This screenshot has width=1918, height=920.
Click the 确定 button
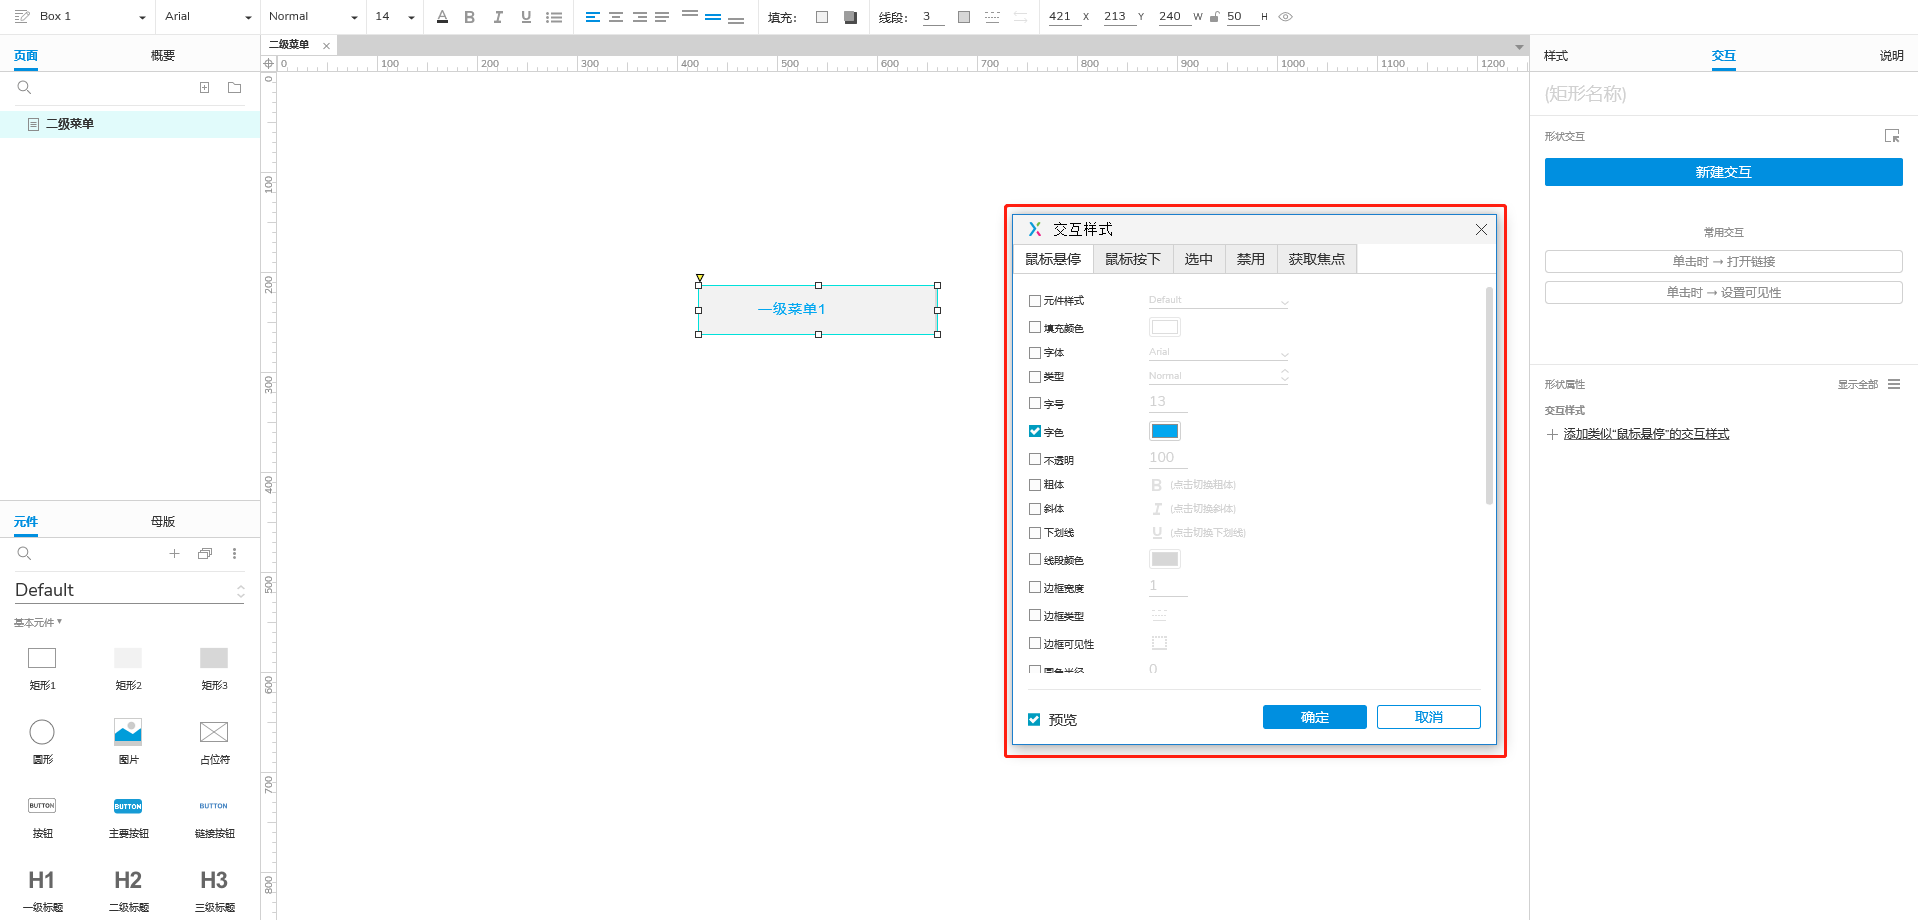pos(1314,717)
